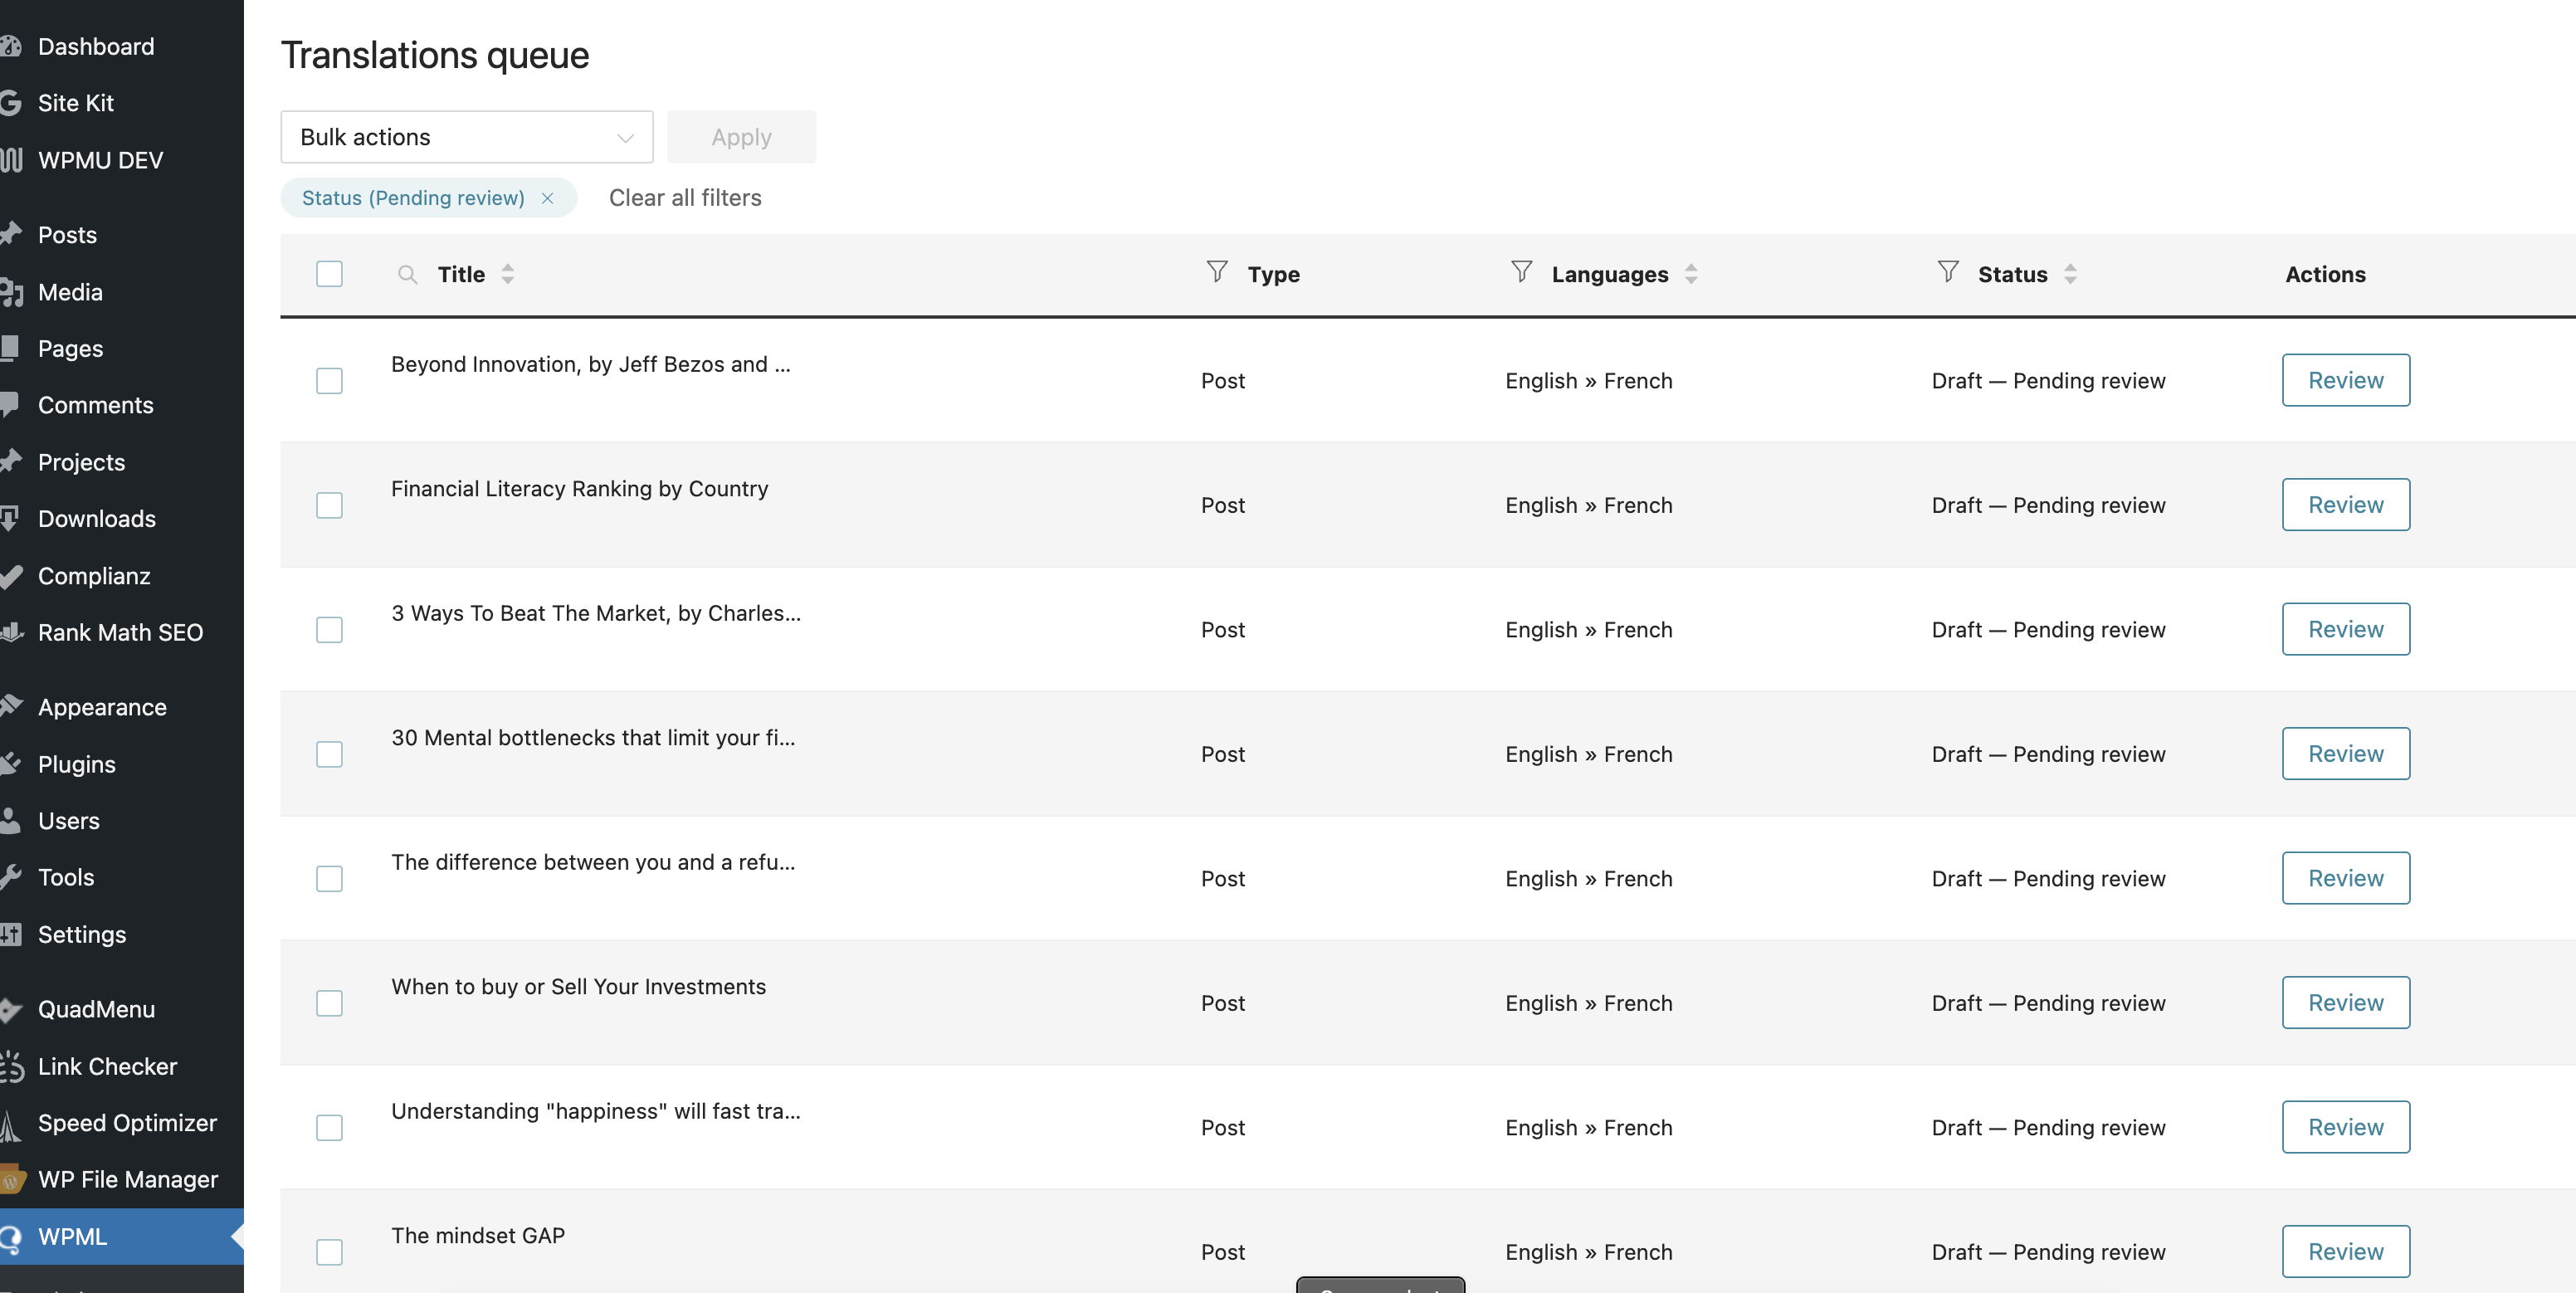Check The mindset GAP row checkbox
The height and width of the screenshot is (1293, 2576).
tap(329, 1252)
